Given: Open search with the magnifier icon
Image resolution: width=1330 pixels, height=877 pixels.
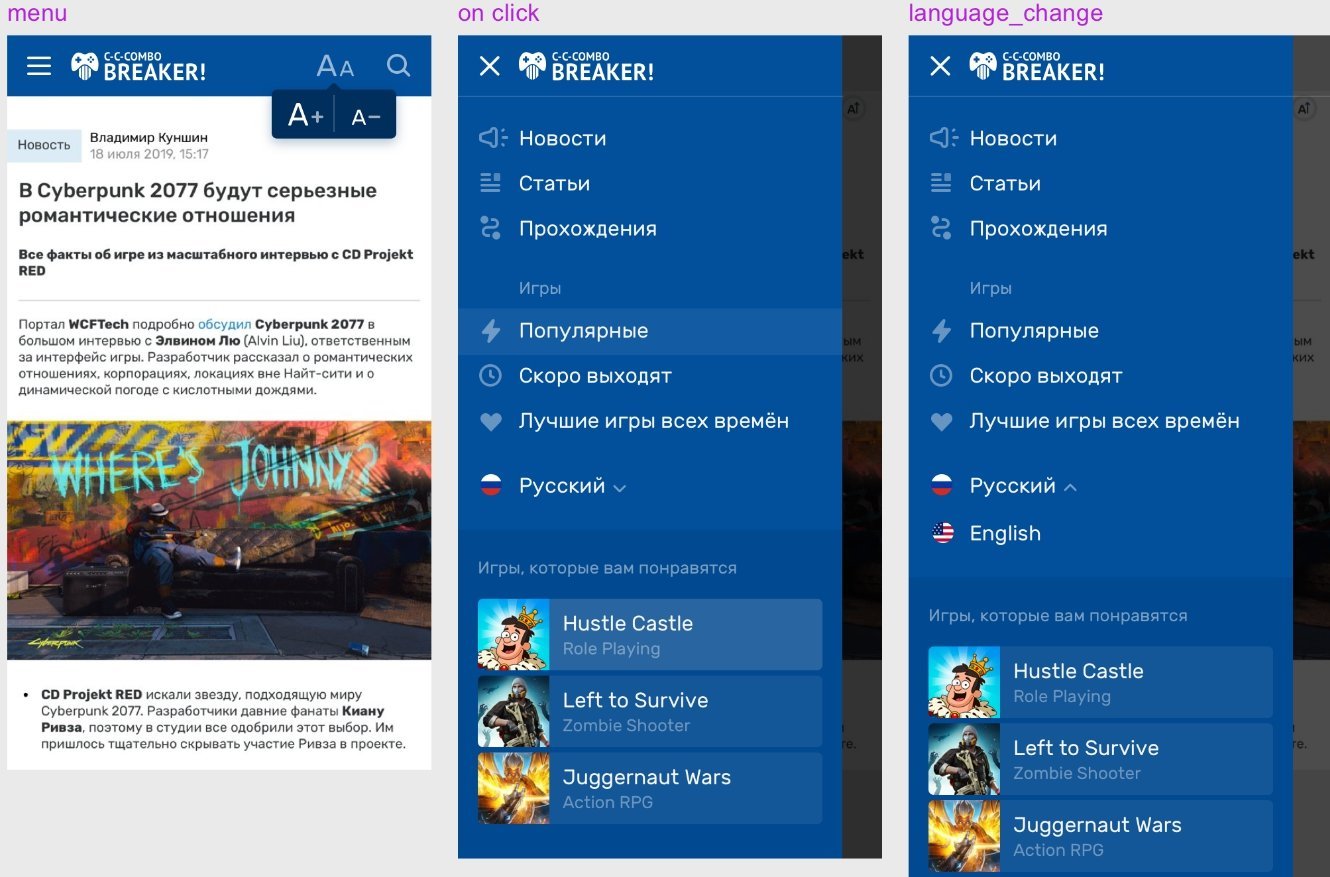Looking at the screenshot, I should [398, 66].
